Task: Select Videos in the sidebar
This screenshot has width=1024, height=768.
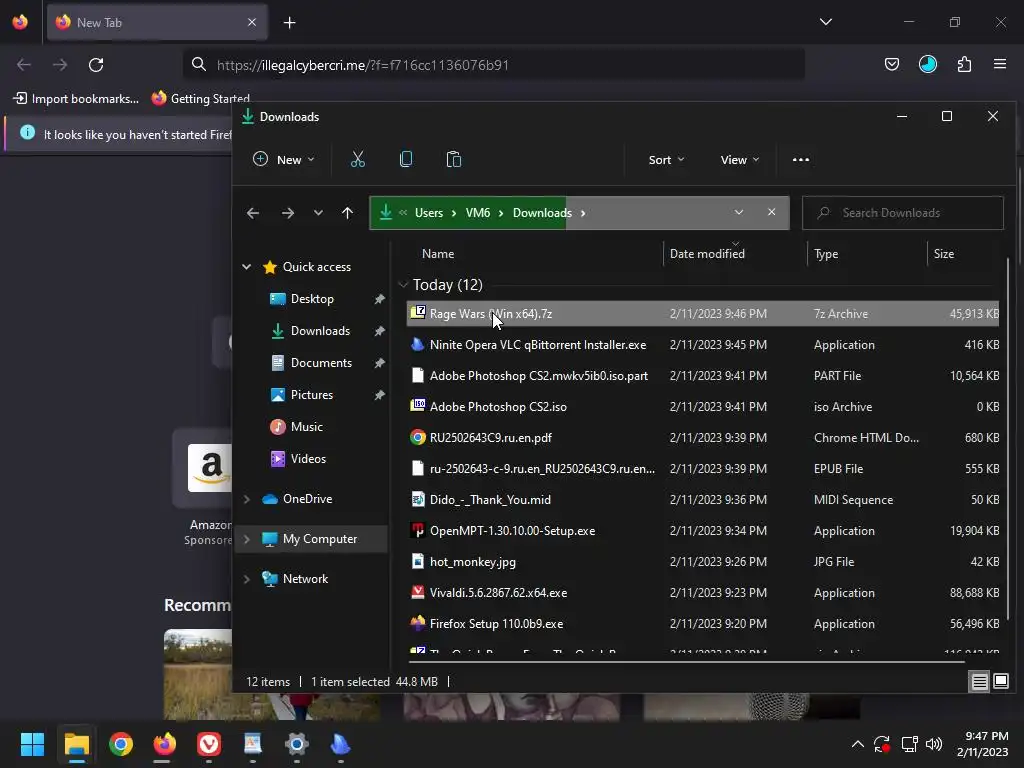Action: coord(308,458)
